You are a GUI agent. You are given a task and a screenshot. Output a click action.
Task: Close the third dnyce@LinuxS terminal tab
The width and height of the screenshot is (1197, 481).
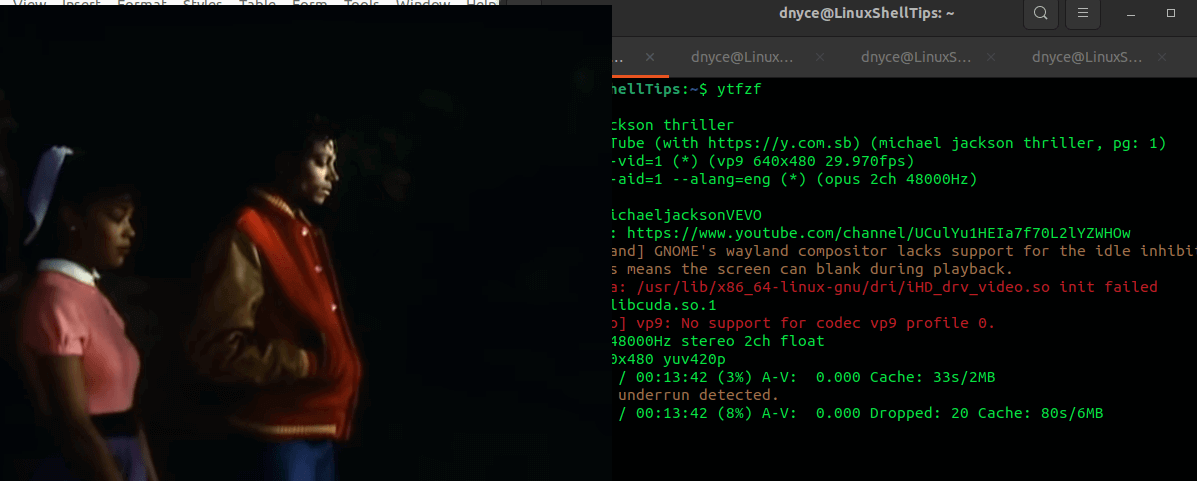click(x=991, y=57)
